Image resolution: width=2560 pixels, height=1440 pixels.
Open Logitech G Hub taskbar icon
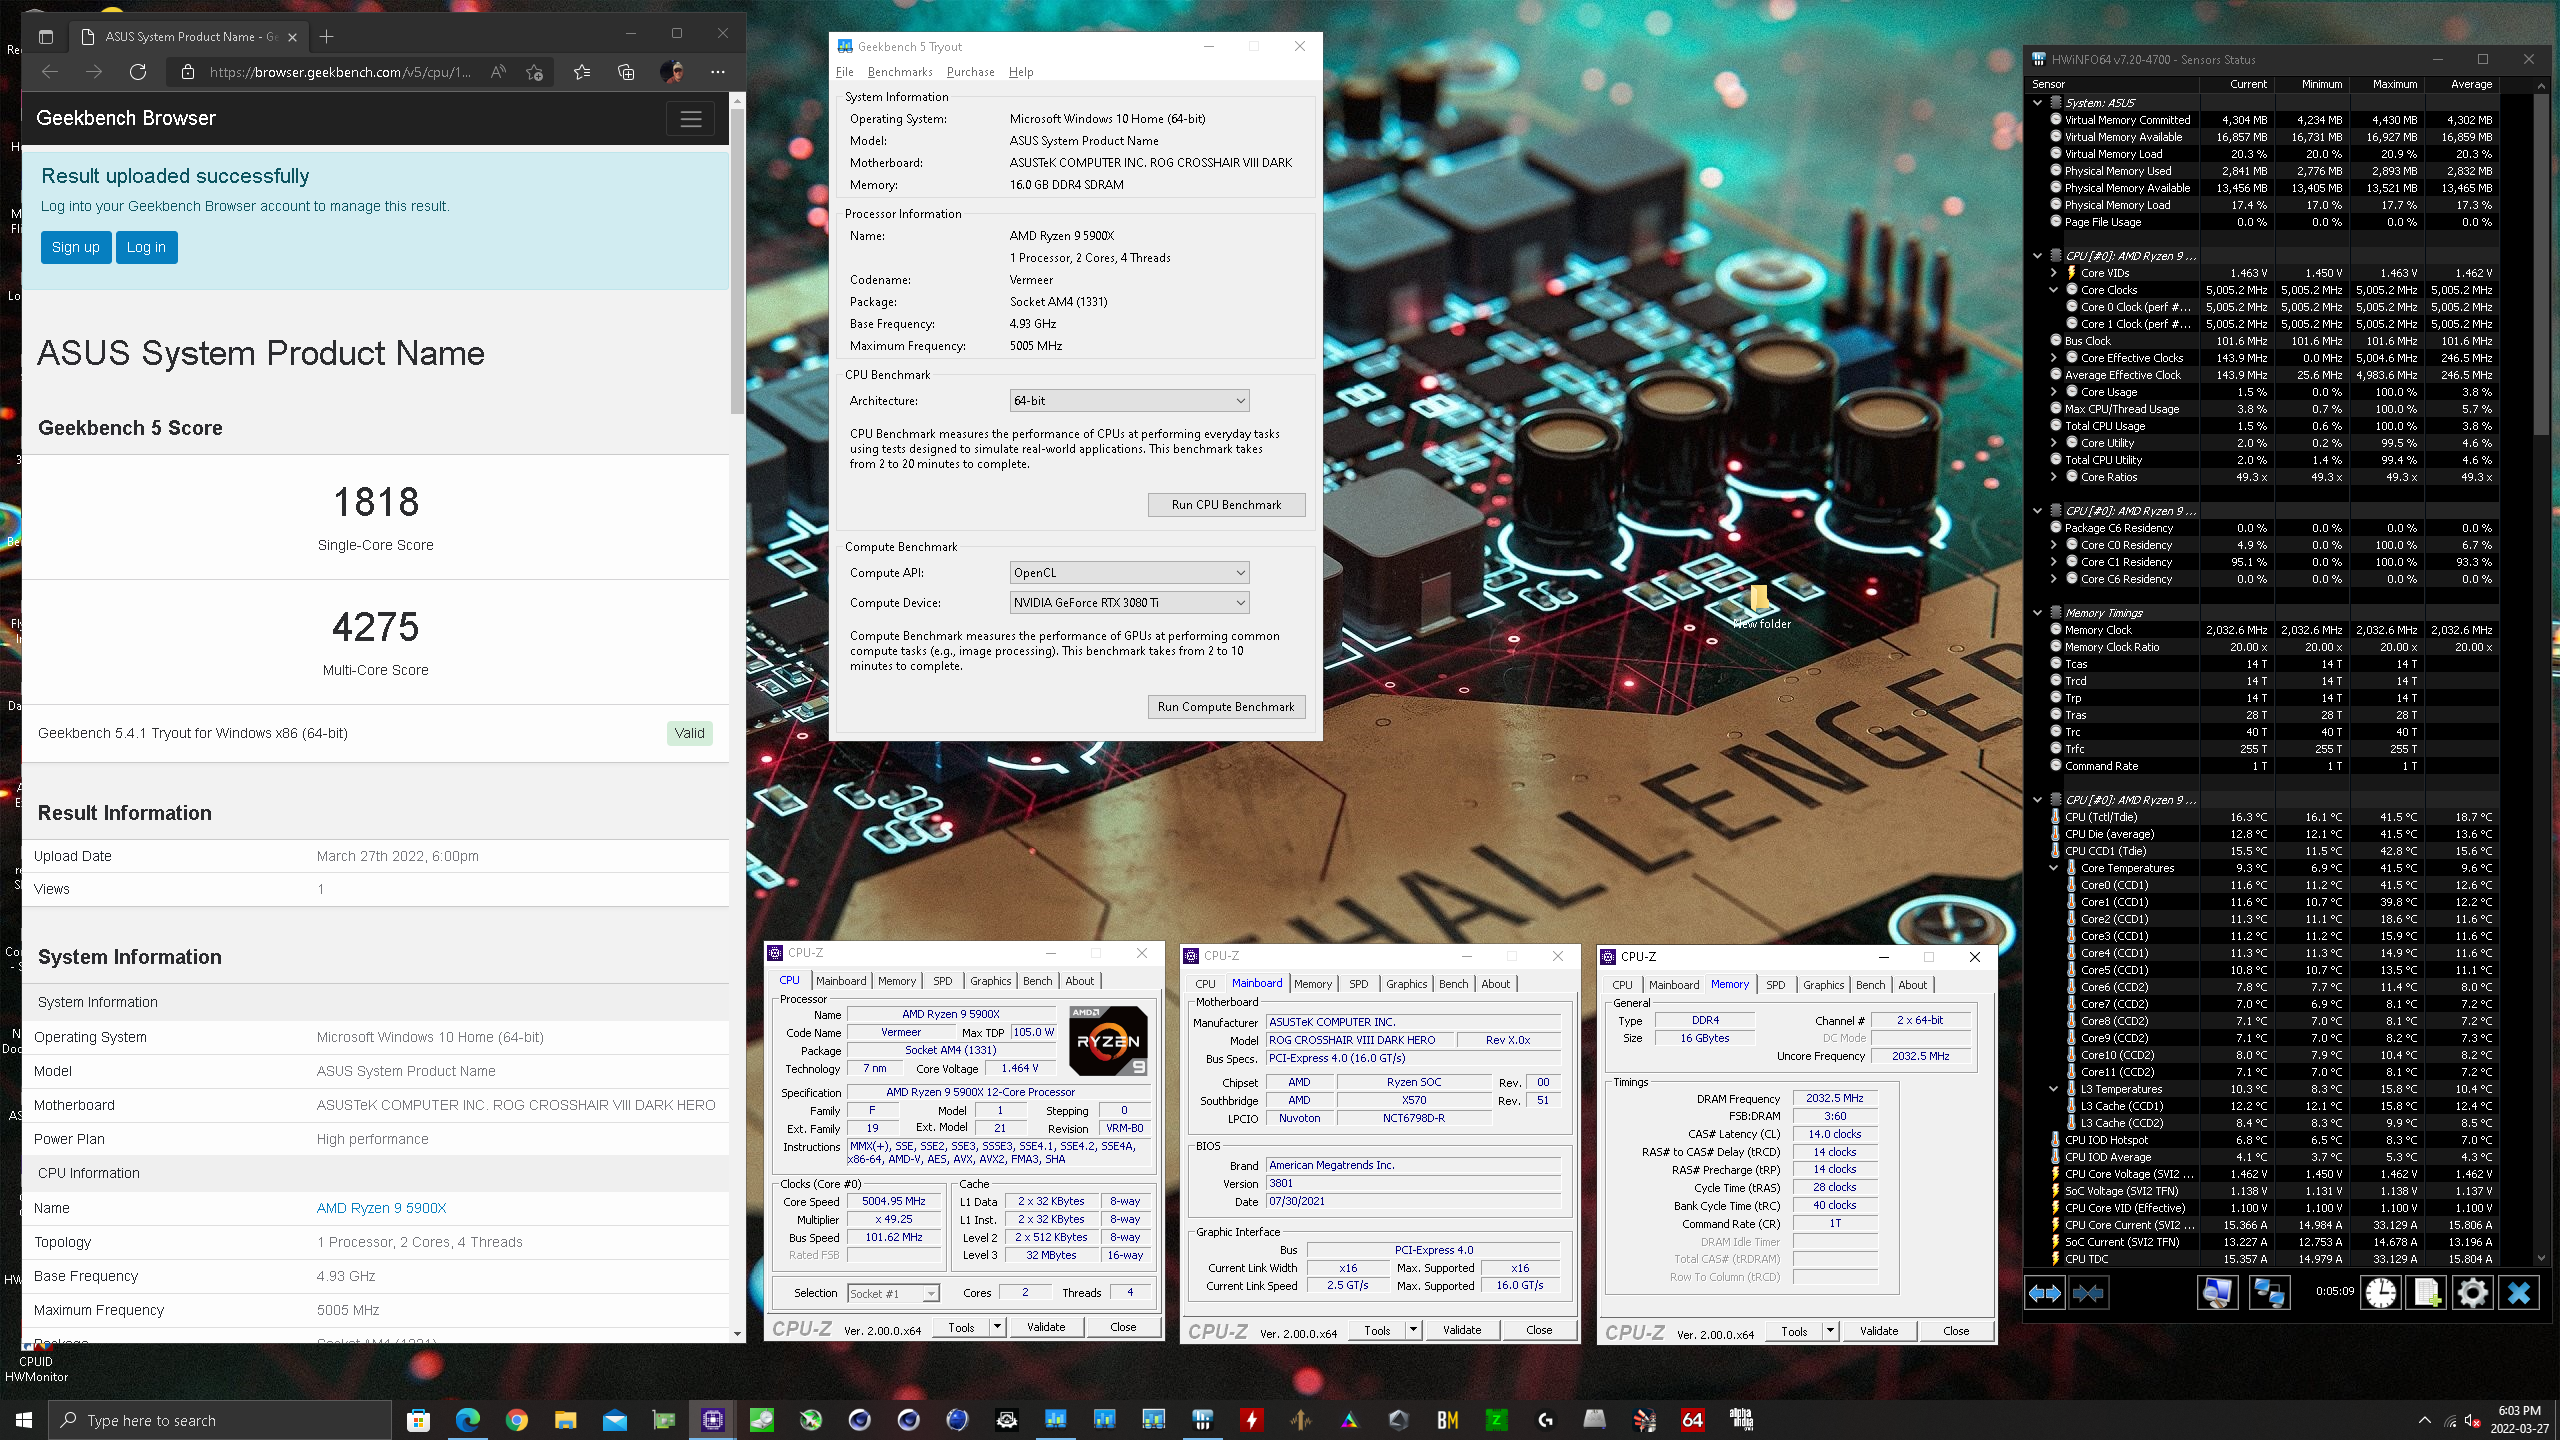tap(1545, 1419)
